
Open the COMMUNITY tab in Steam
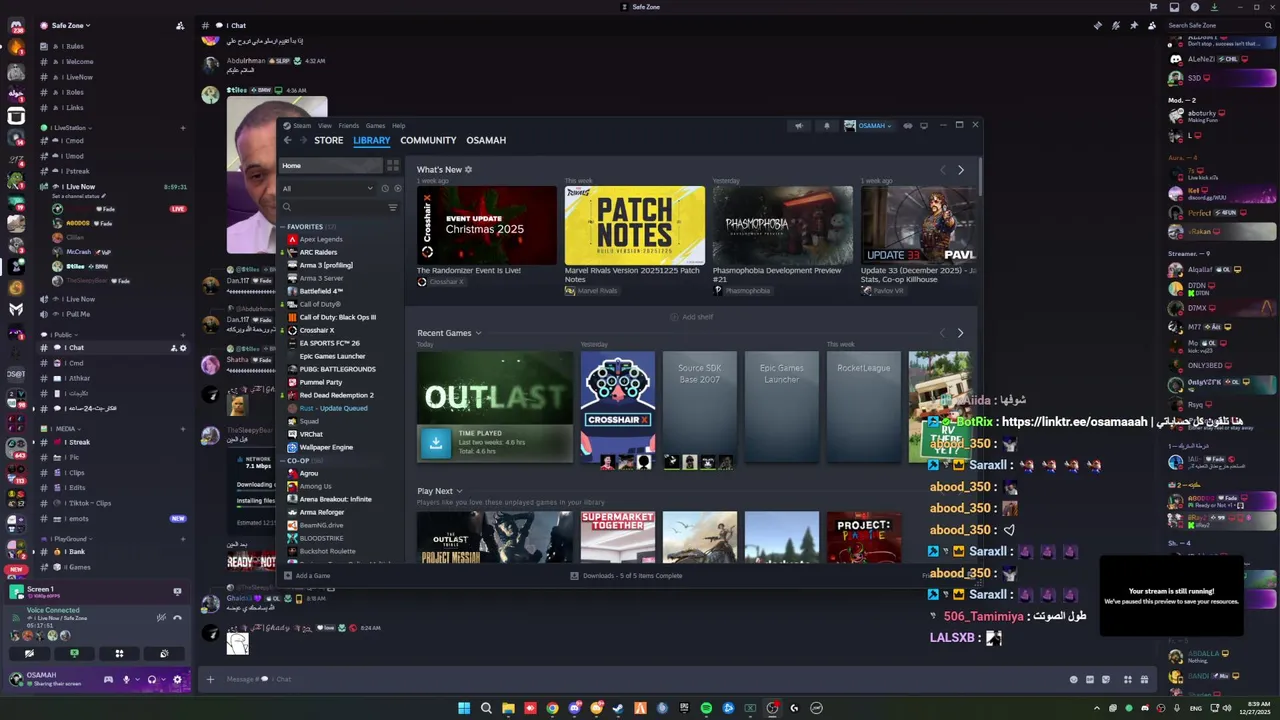point(428,140)
